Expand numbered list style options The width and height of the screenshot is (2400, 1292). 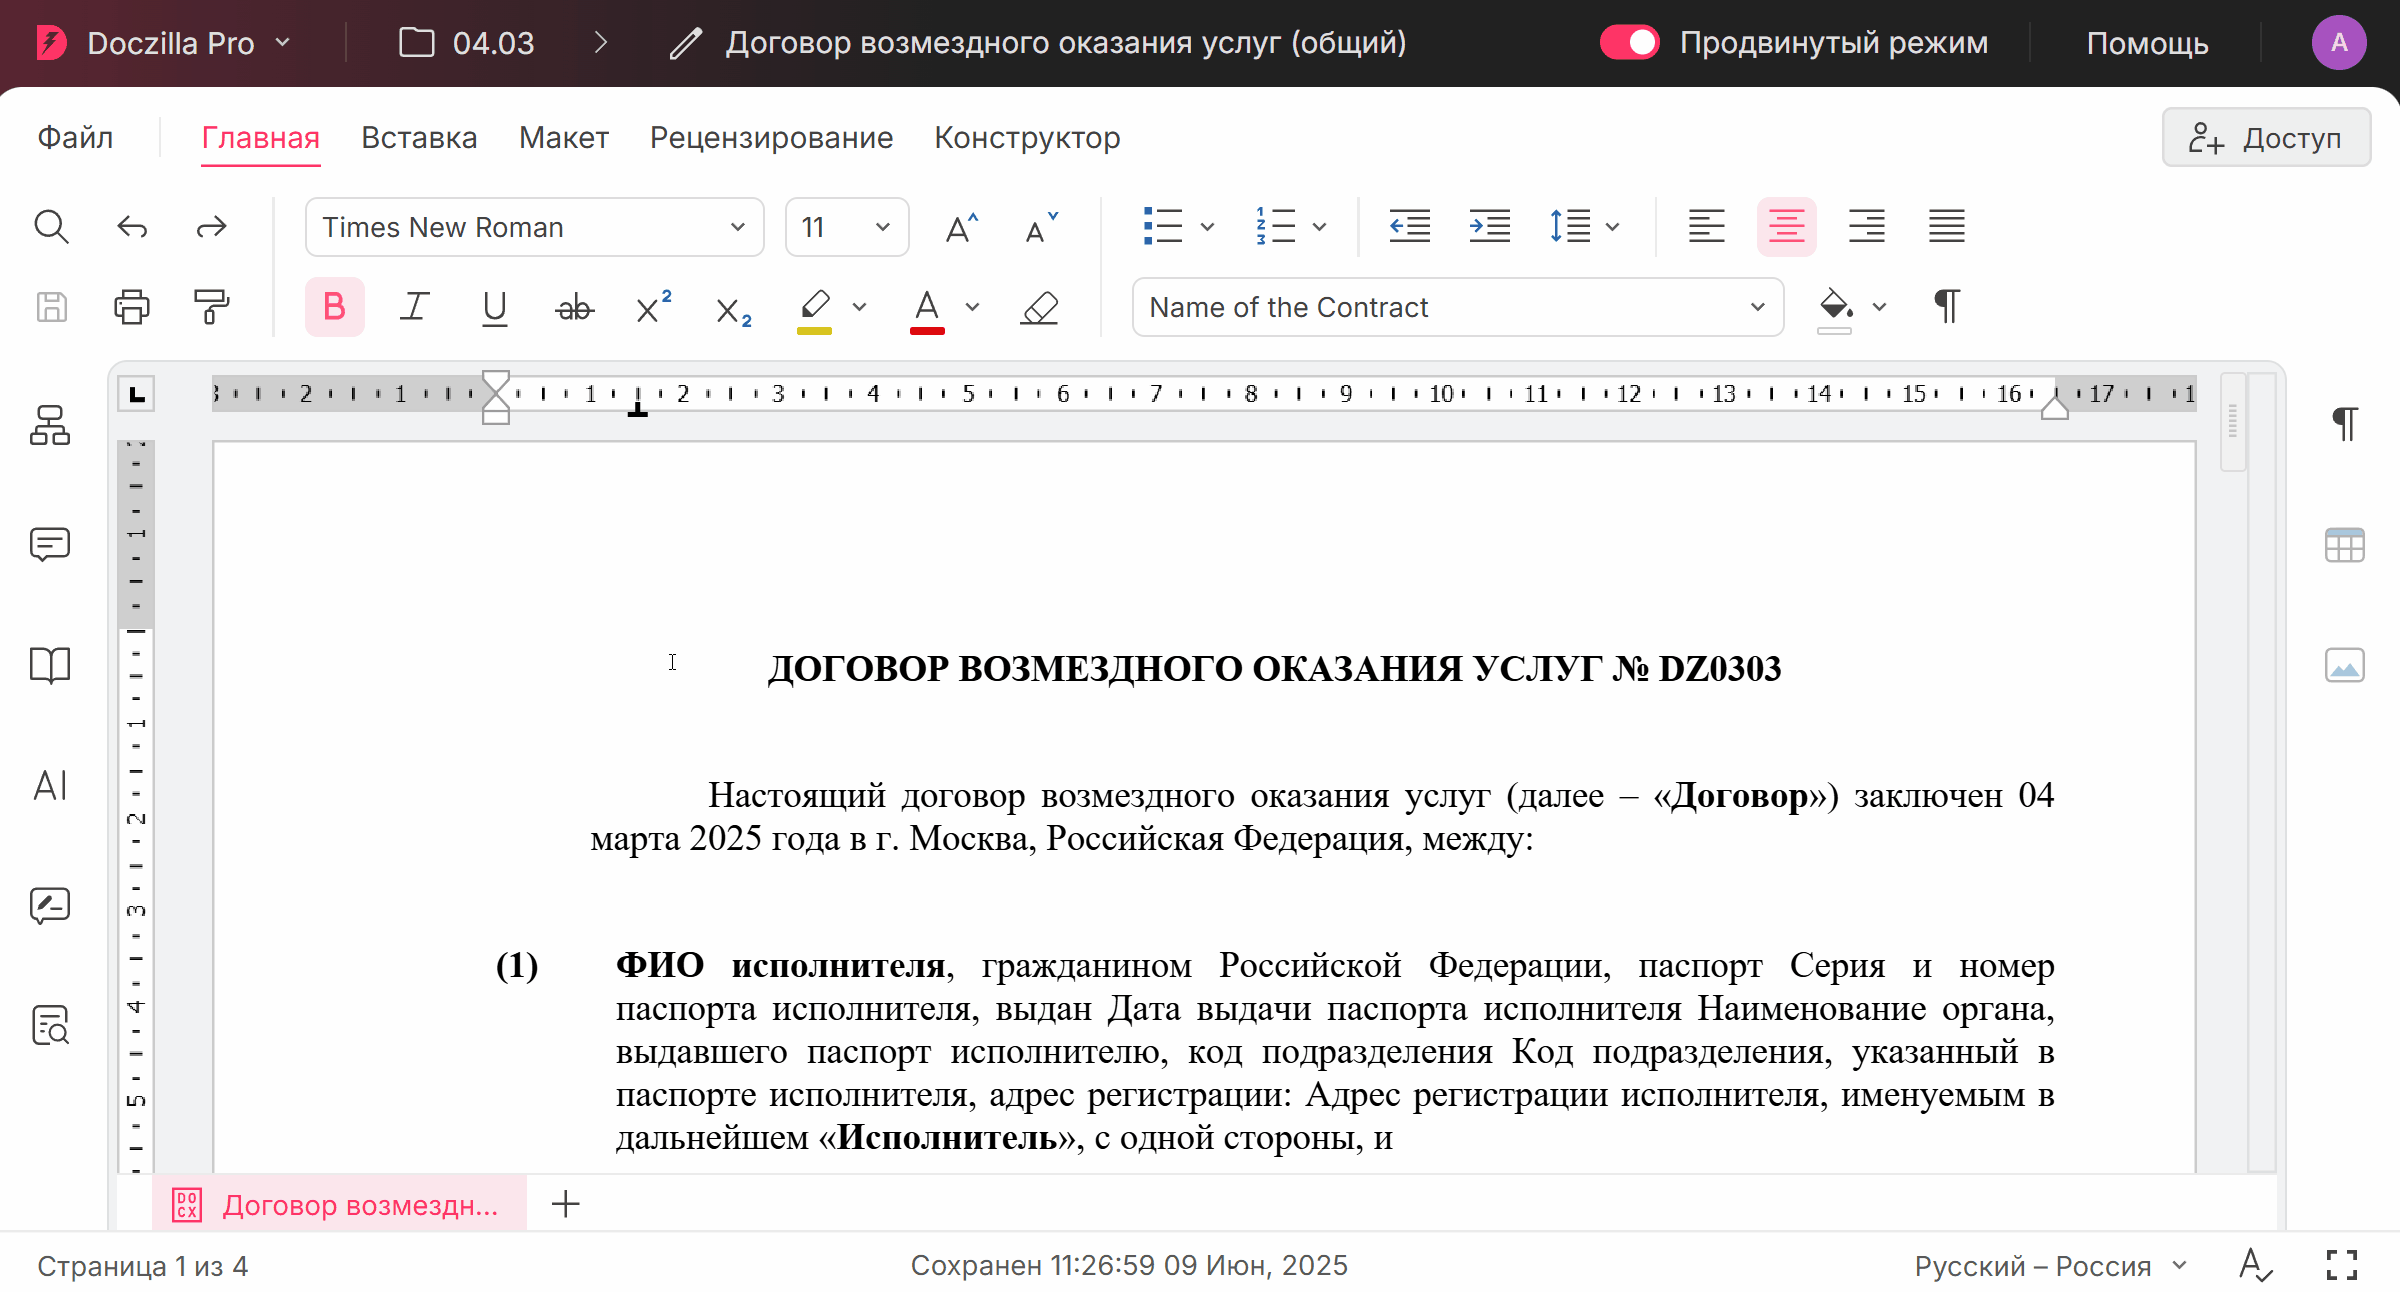[1319, 227]
